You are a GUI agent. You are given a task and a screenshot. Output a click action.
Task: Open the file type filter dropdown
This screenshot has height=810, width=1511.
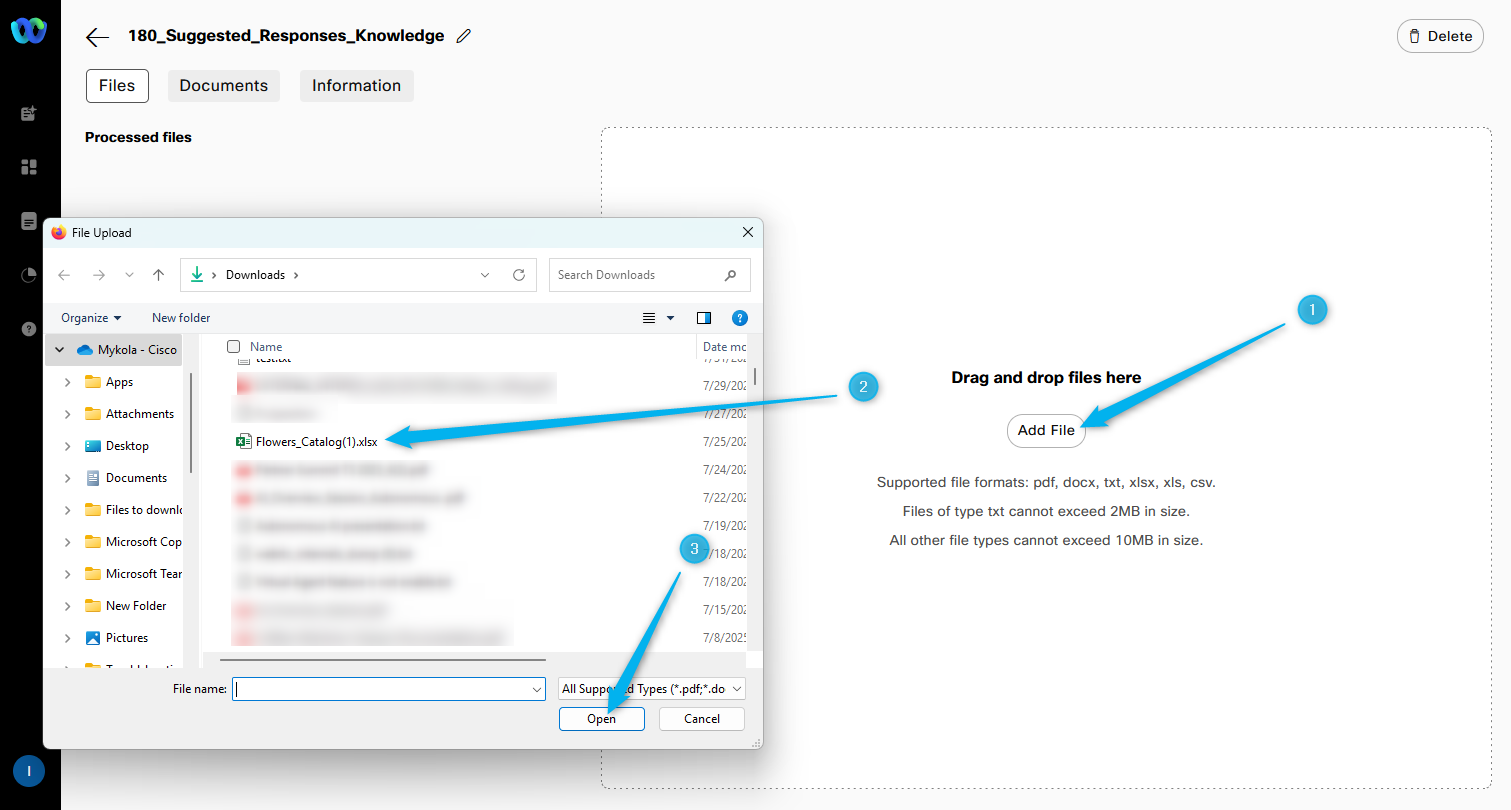point(652,689)
